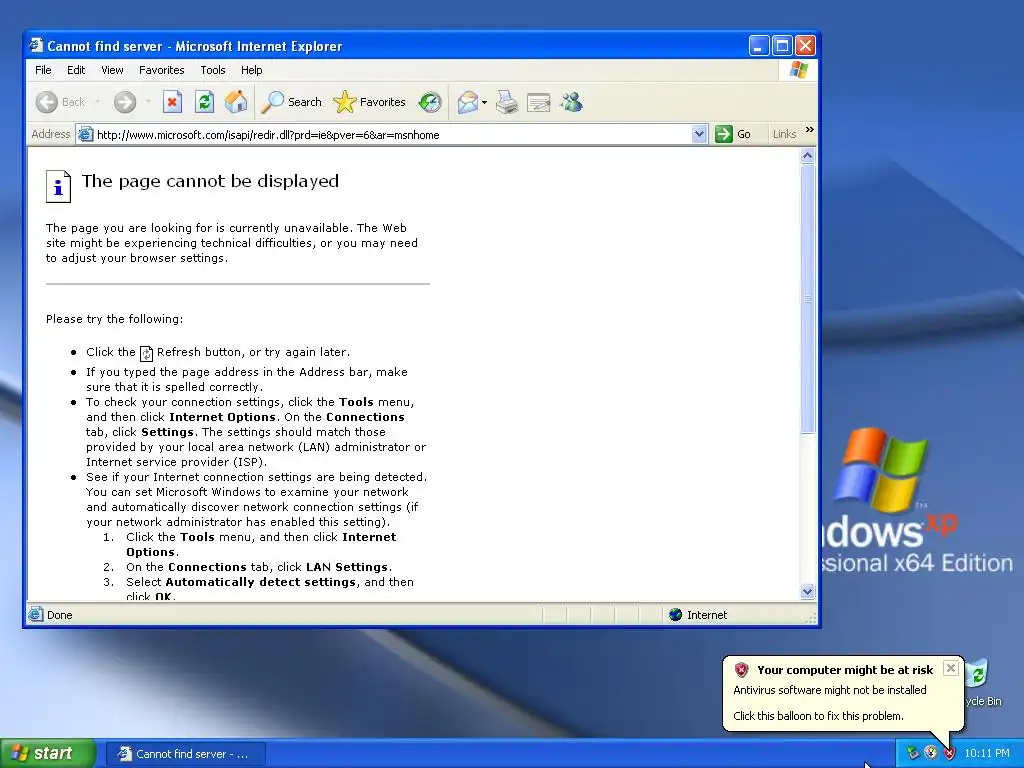Image resolution: width=1024 pixels, height=768 pixels.
Task: Click the scrollbar down arrow
Action: tap(807, 592)
